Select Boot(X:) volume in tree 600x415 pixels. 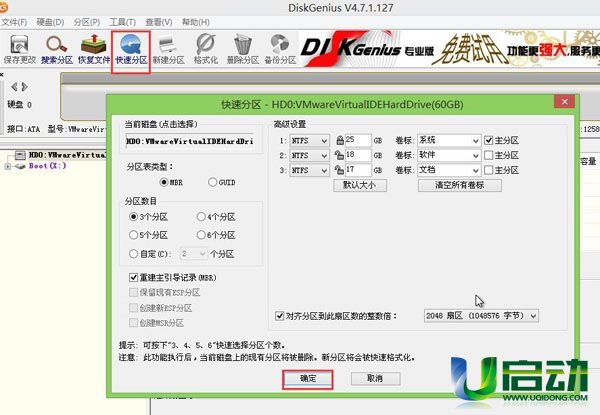47,166
